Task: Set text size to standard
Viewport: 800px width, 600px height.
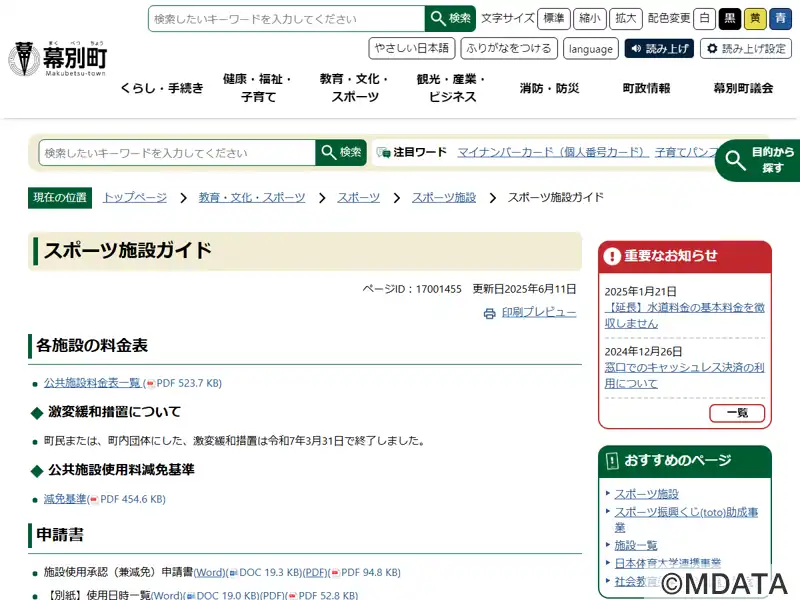Action: coord(554,18)
